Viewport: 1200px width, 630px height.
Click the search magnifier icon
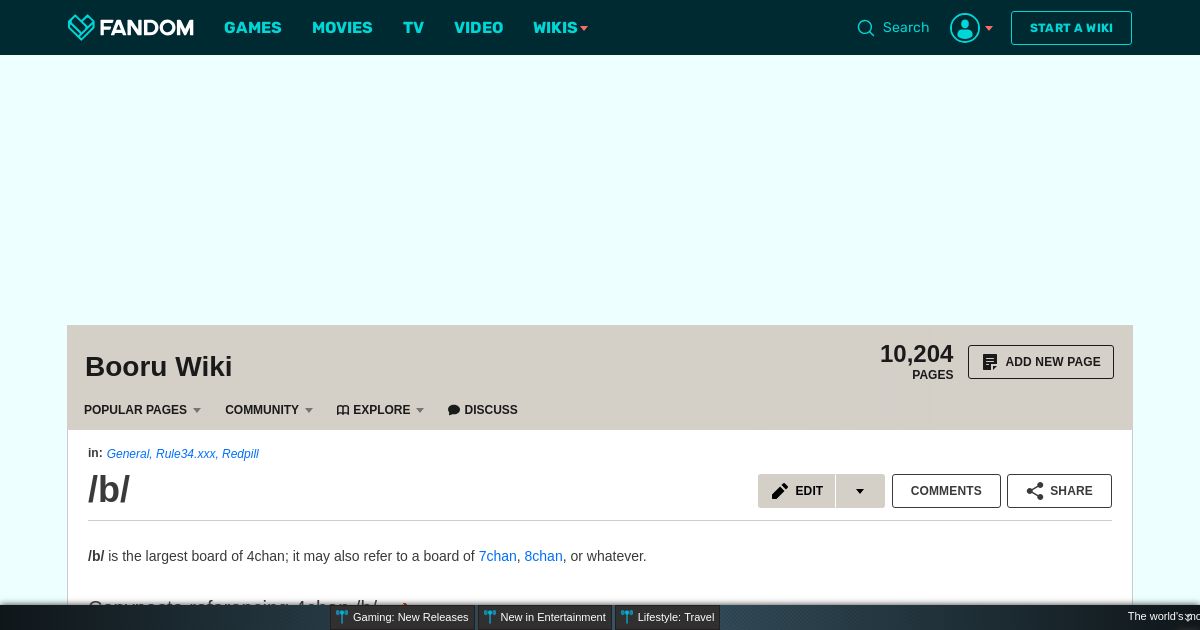click(x=866, y=28)
